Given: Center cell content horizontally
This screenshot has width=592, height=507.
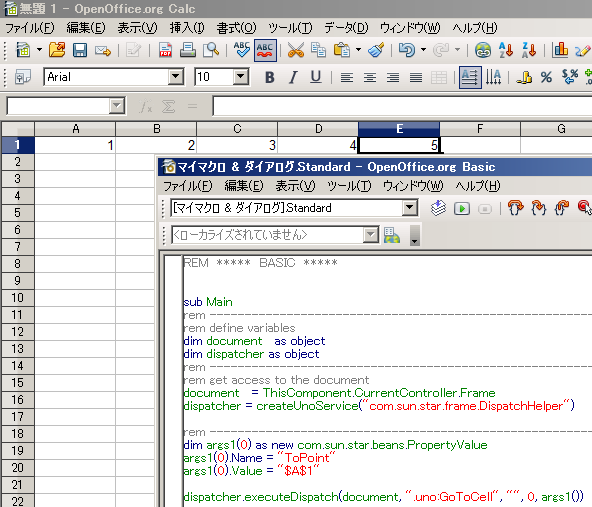Looking at the screenshot, I should (x=370, y=77).
